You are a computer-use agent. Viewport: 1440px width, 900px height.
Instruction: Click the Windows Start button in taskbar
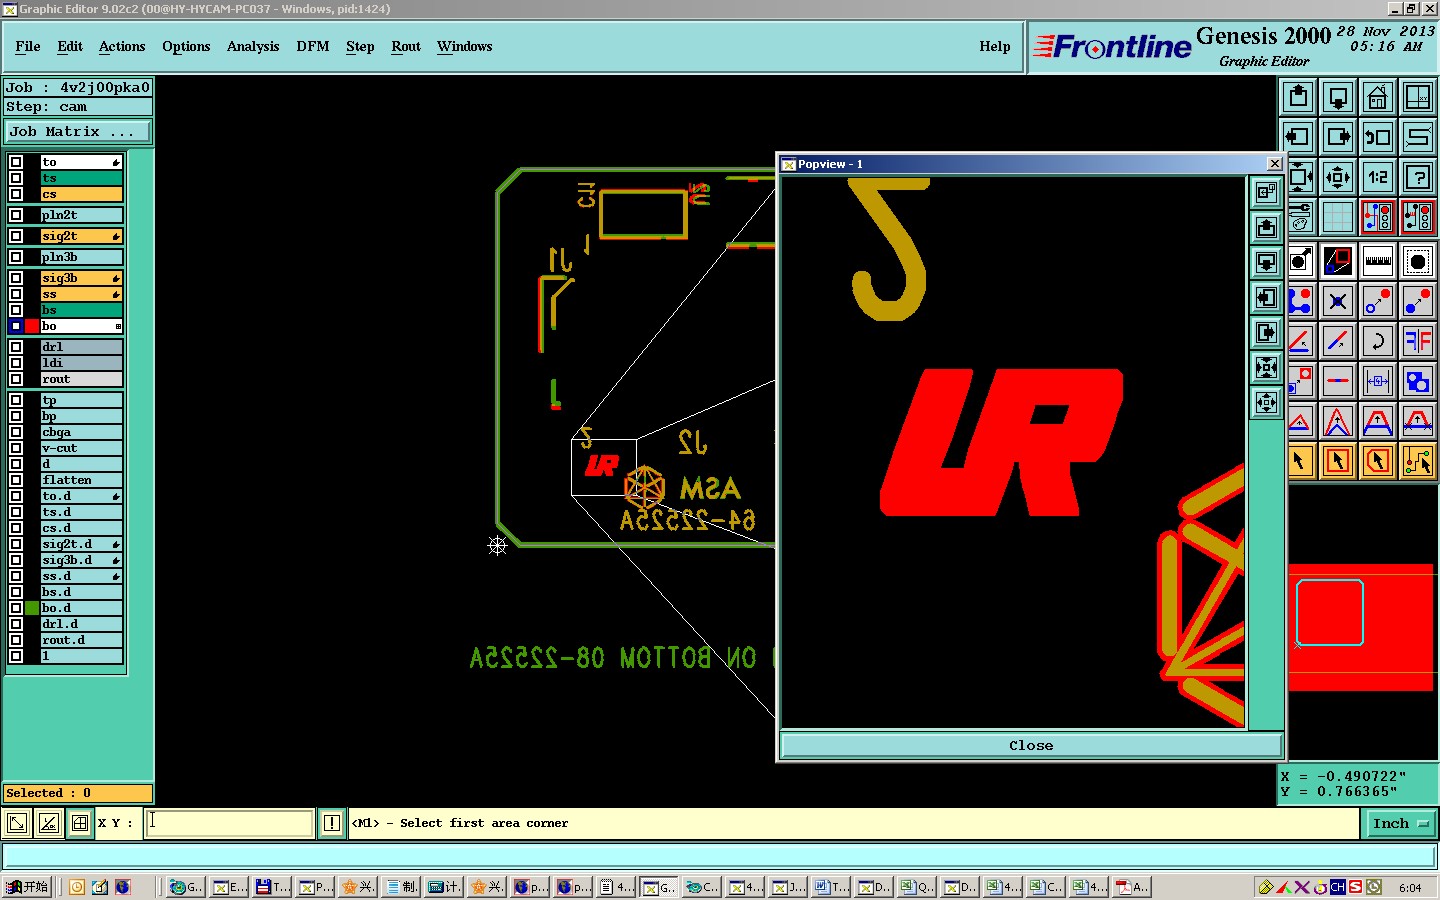coord(27,887)
